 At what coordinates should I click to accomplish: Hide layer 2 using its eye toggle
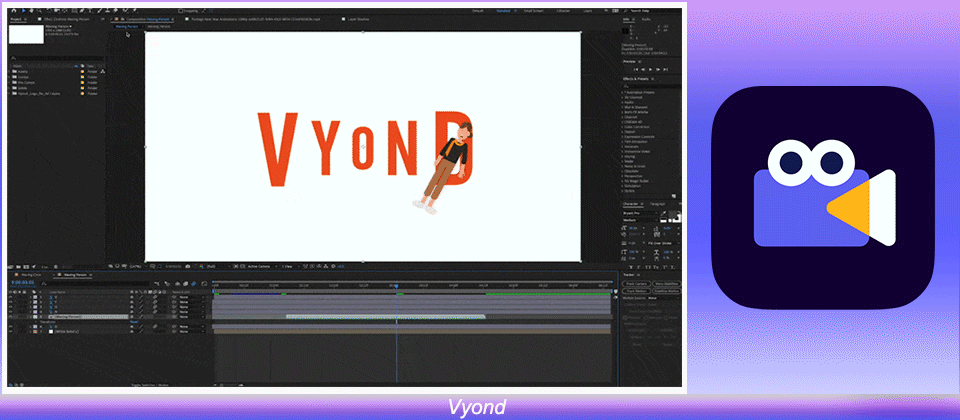[10, 302]
